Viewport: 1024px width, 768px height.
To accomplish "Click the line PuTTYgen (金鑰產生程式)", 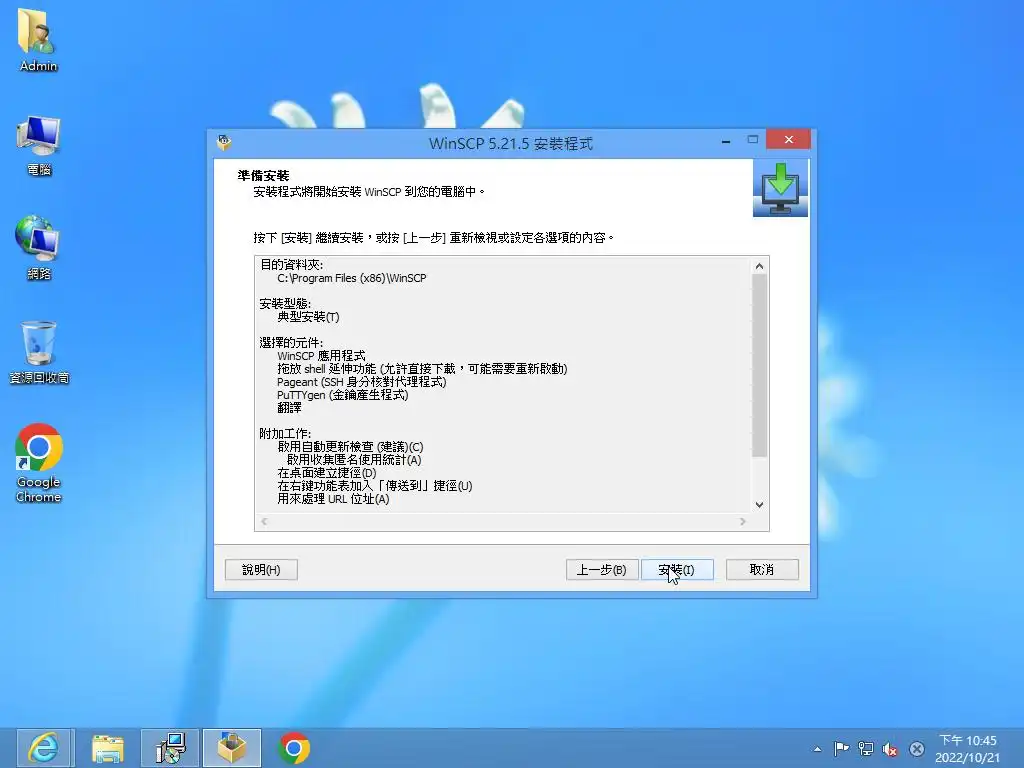I will [x=343, y=395].
